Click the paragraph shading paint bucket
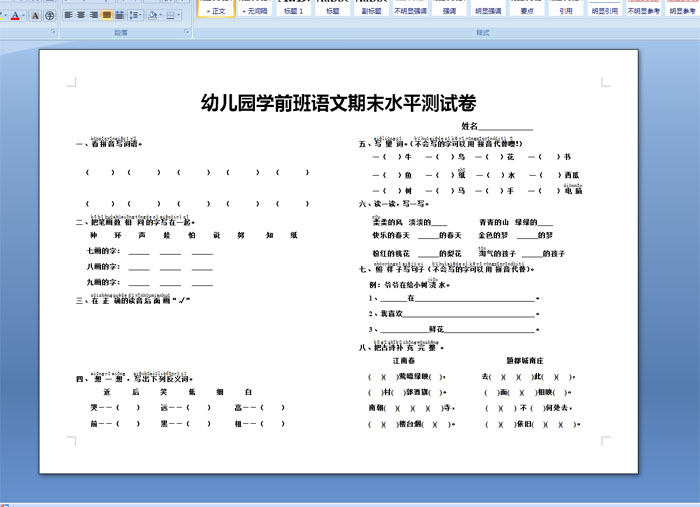 coord(152,15)
